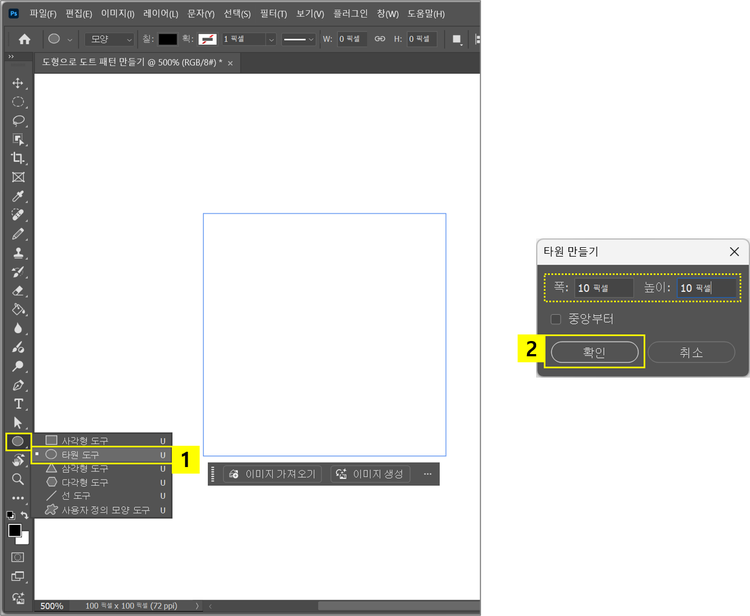Select the Hand tool
750x616 pixels.
pyautogui.click(x=18, y=460)
